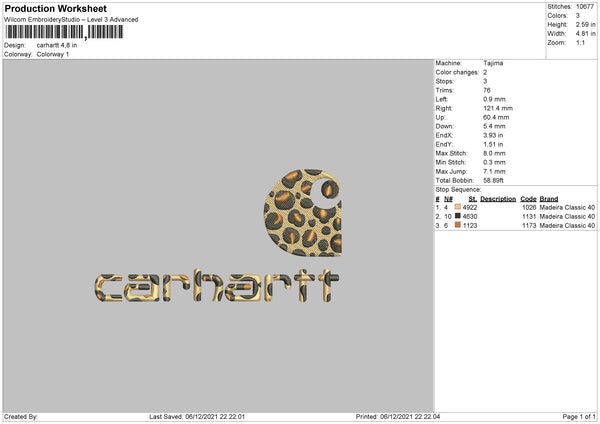Click the Production Worksheet title
The width and height of the screenshot is (600, 424).
(x=55, y=8)
